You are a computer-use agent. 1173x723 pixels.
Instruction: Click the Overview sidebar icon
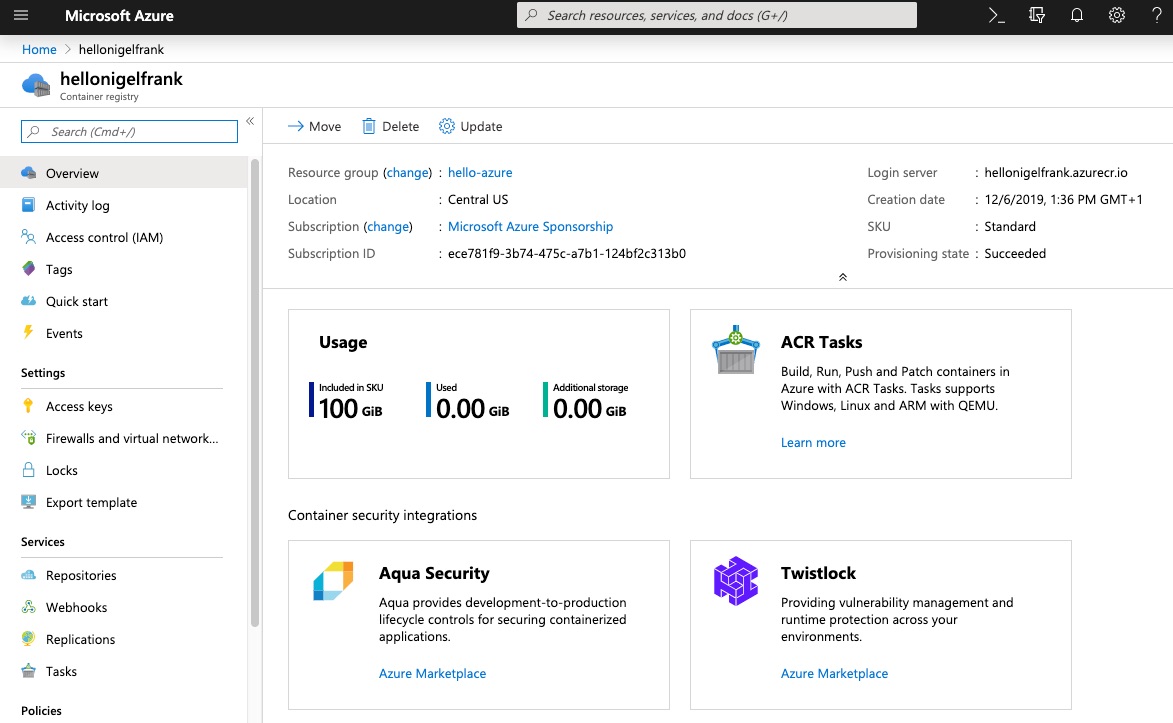pyautogui.click(x=28, y=173)
